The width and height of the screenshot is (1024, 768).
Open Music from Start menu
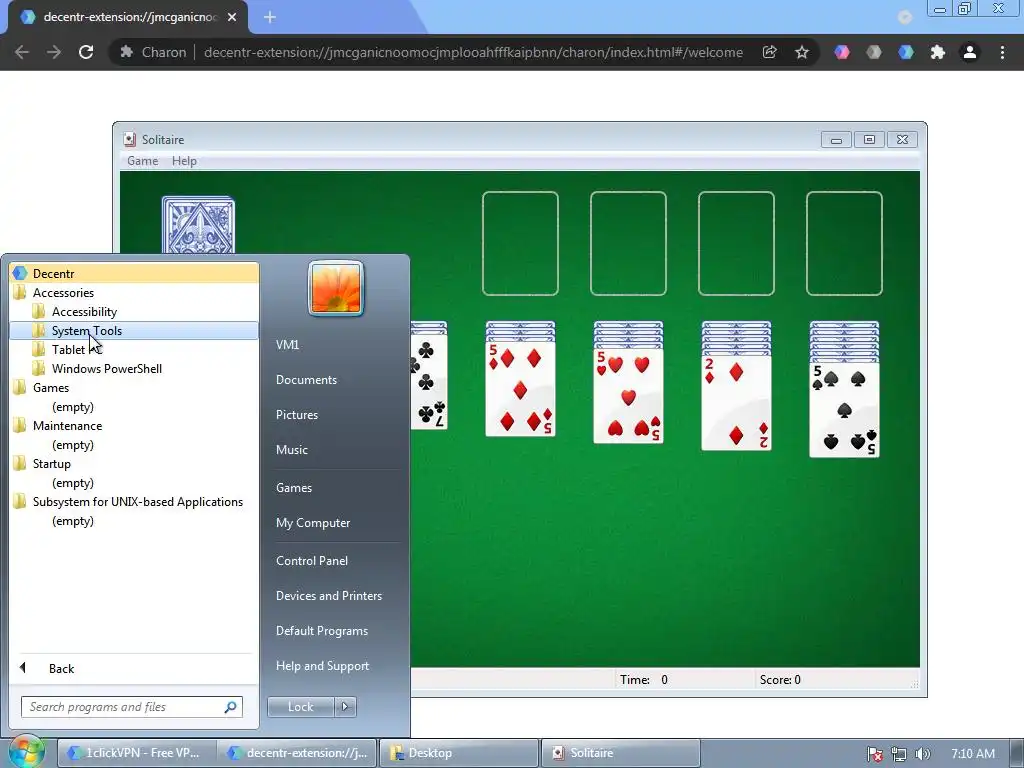(291, 449)
